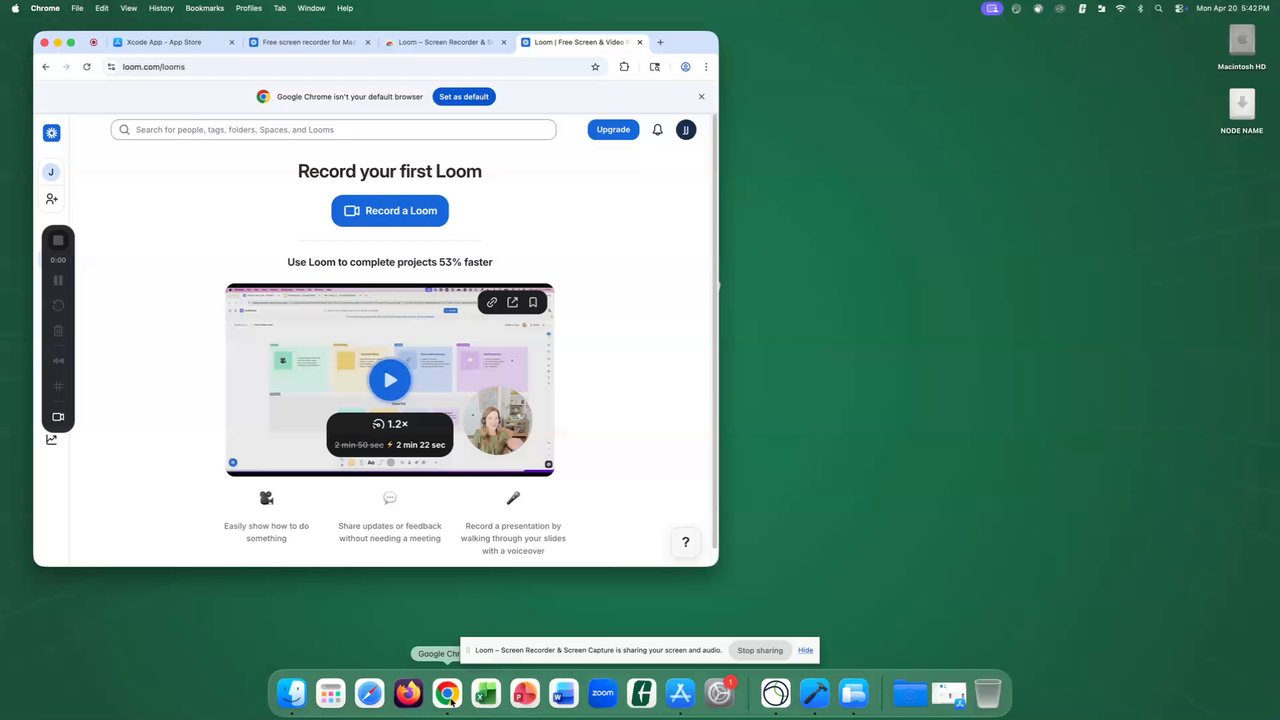Open Finder from the Dock
Viewport: 1280px width, 720px height.
tap(292, 693)
